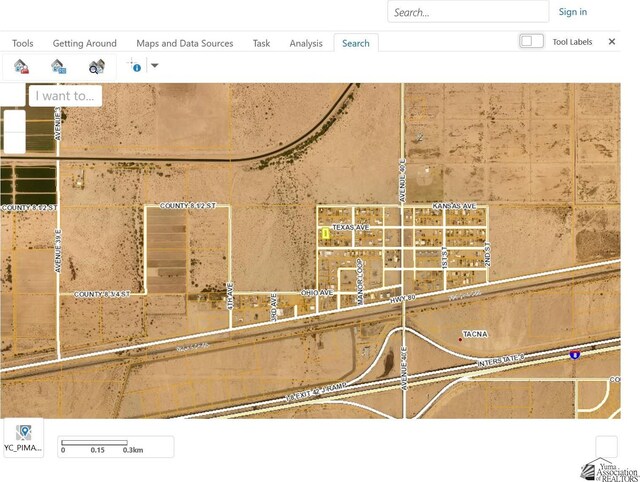Open the Getting Around tab
The width and height of the screenshot is (640, 482).
point(84,43)
